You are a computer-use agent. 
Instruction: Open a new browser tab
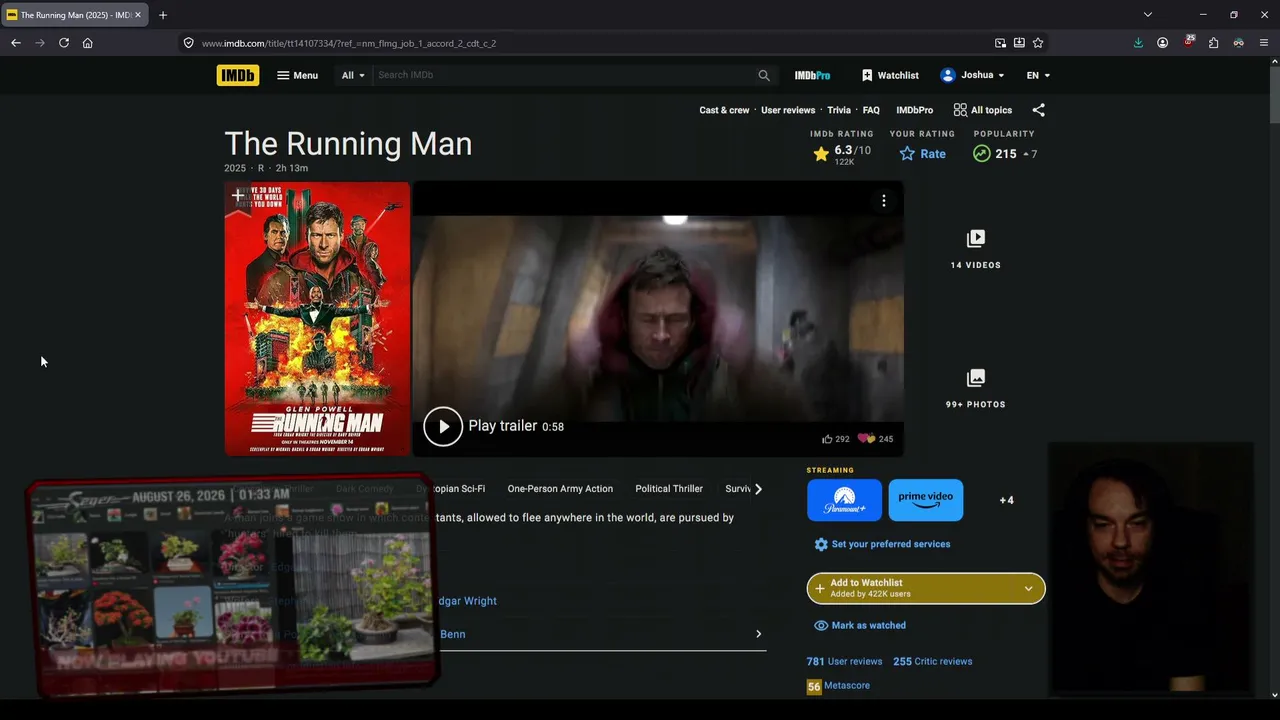163,15
